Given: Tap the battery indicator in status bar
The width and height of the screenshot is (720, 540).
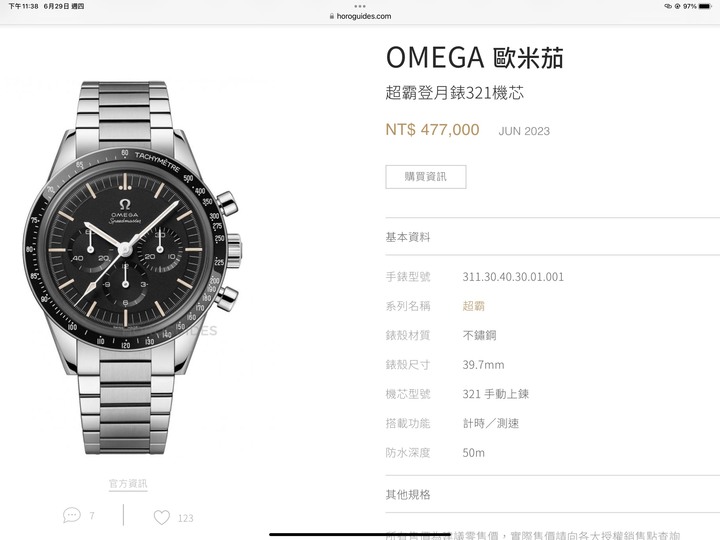Looking at the screenshot, I should point(705,6).
